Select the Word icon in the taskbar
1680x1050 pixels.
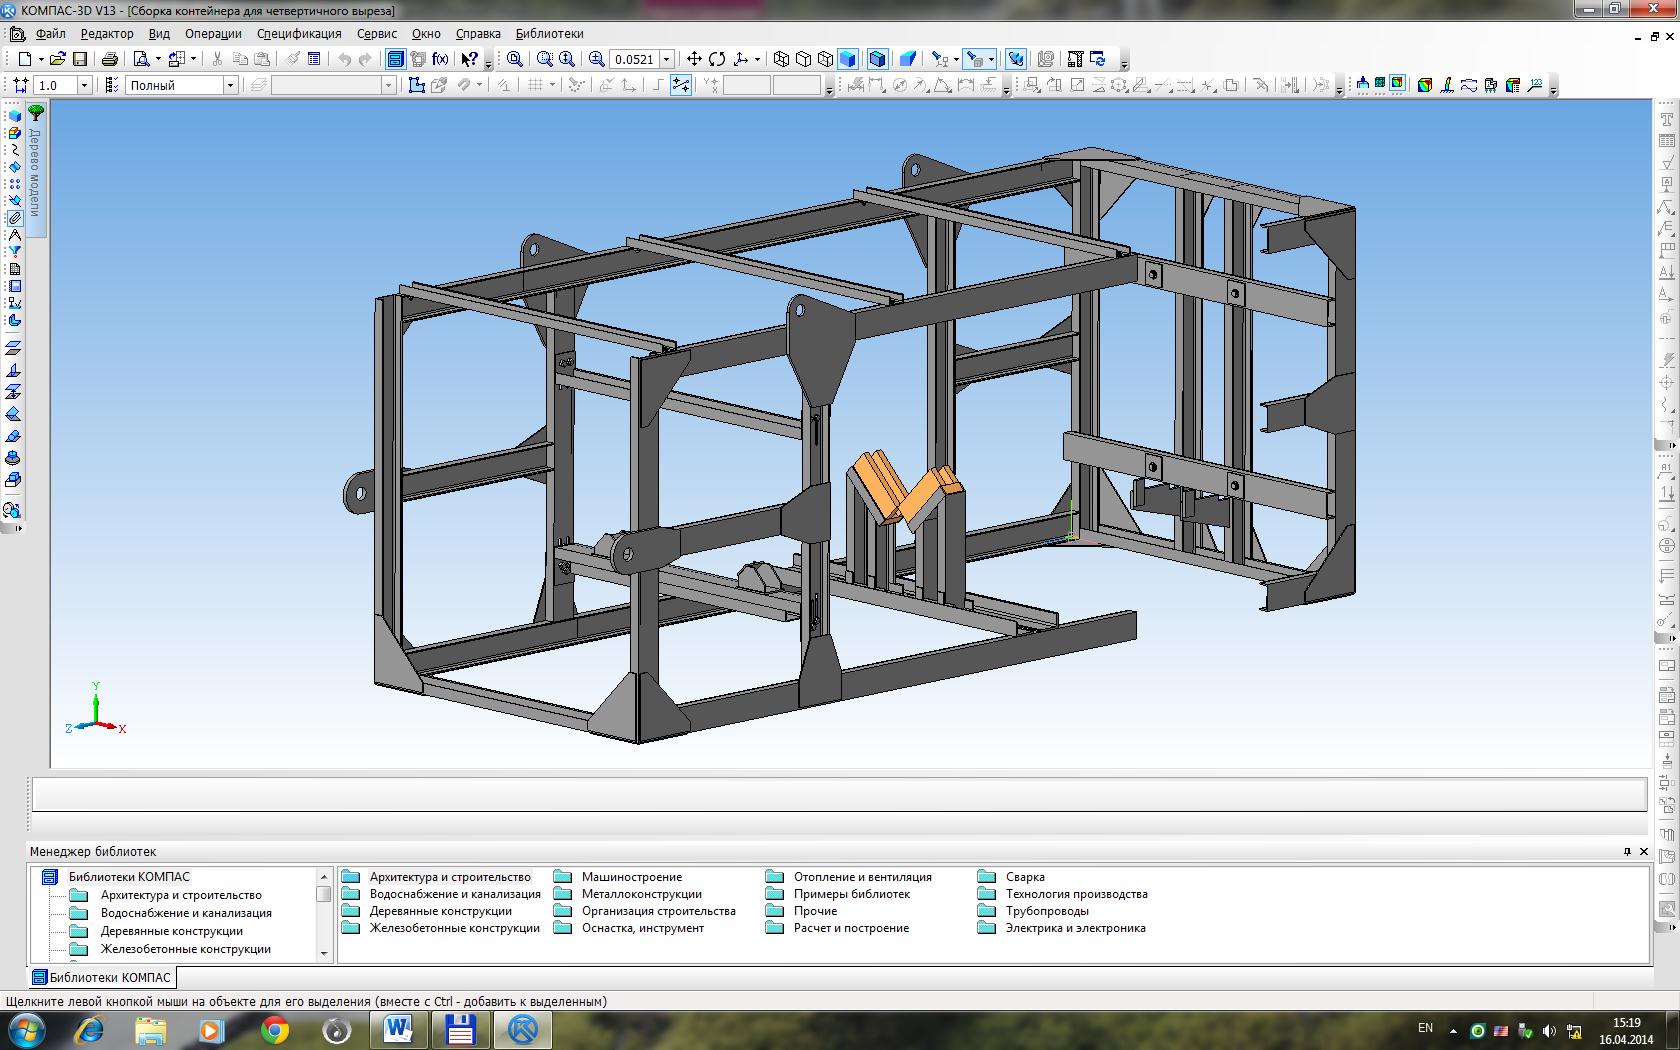pyautogui.click(x=399, y=1029)
